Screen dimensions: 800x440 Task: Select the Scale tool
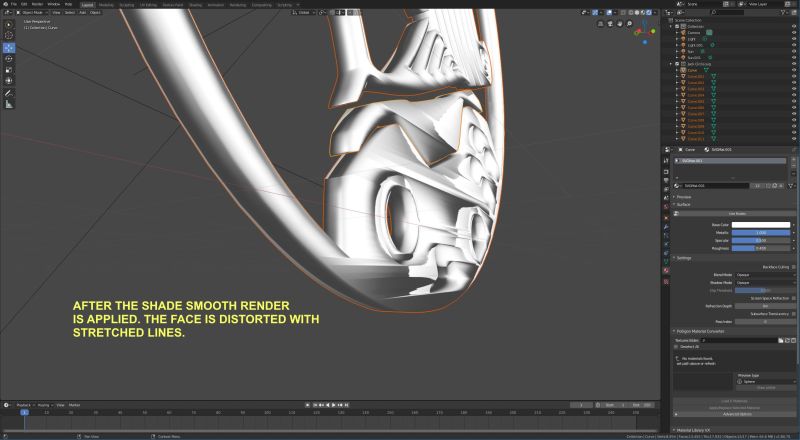pos(9,69)
